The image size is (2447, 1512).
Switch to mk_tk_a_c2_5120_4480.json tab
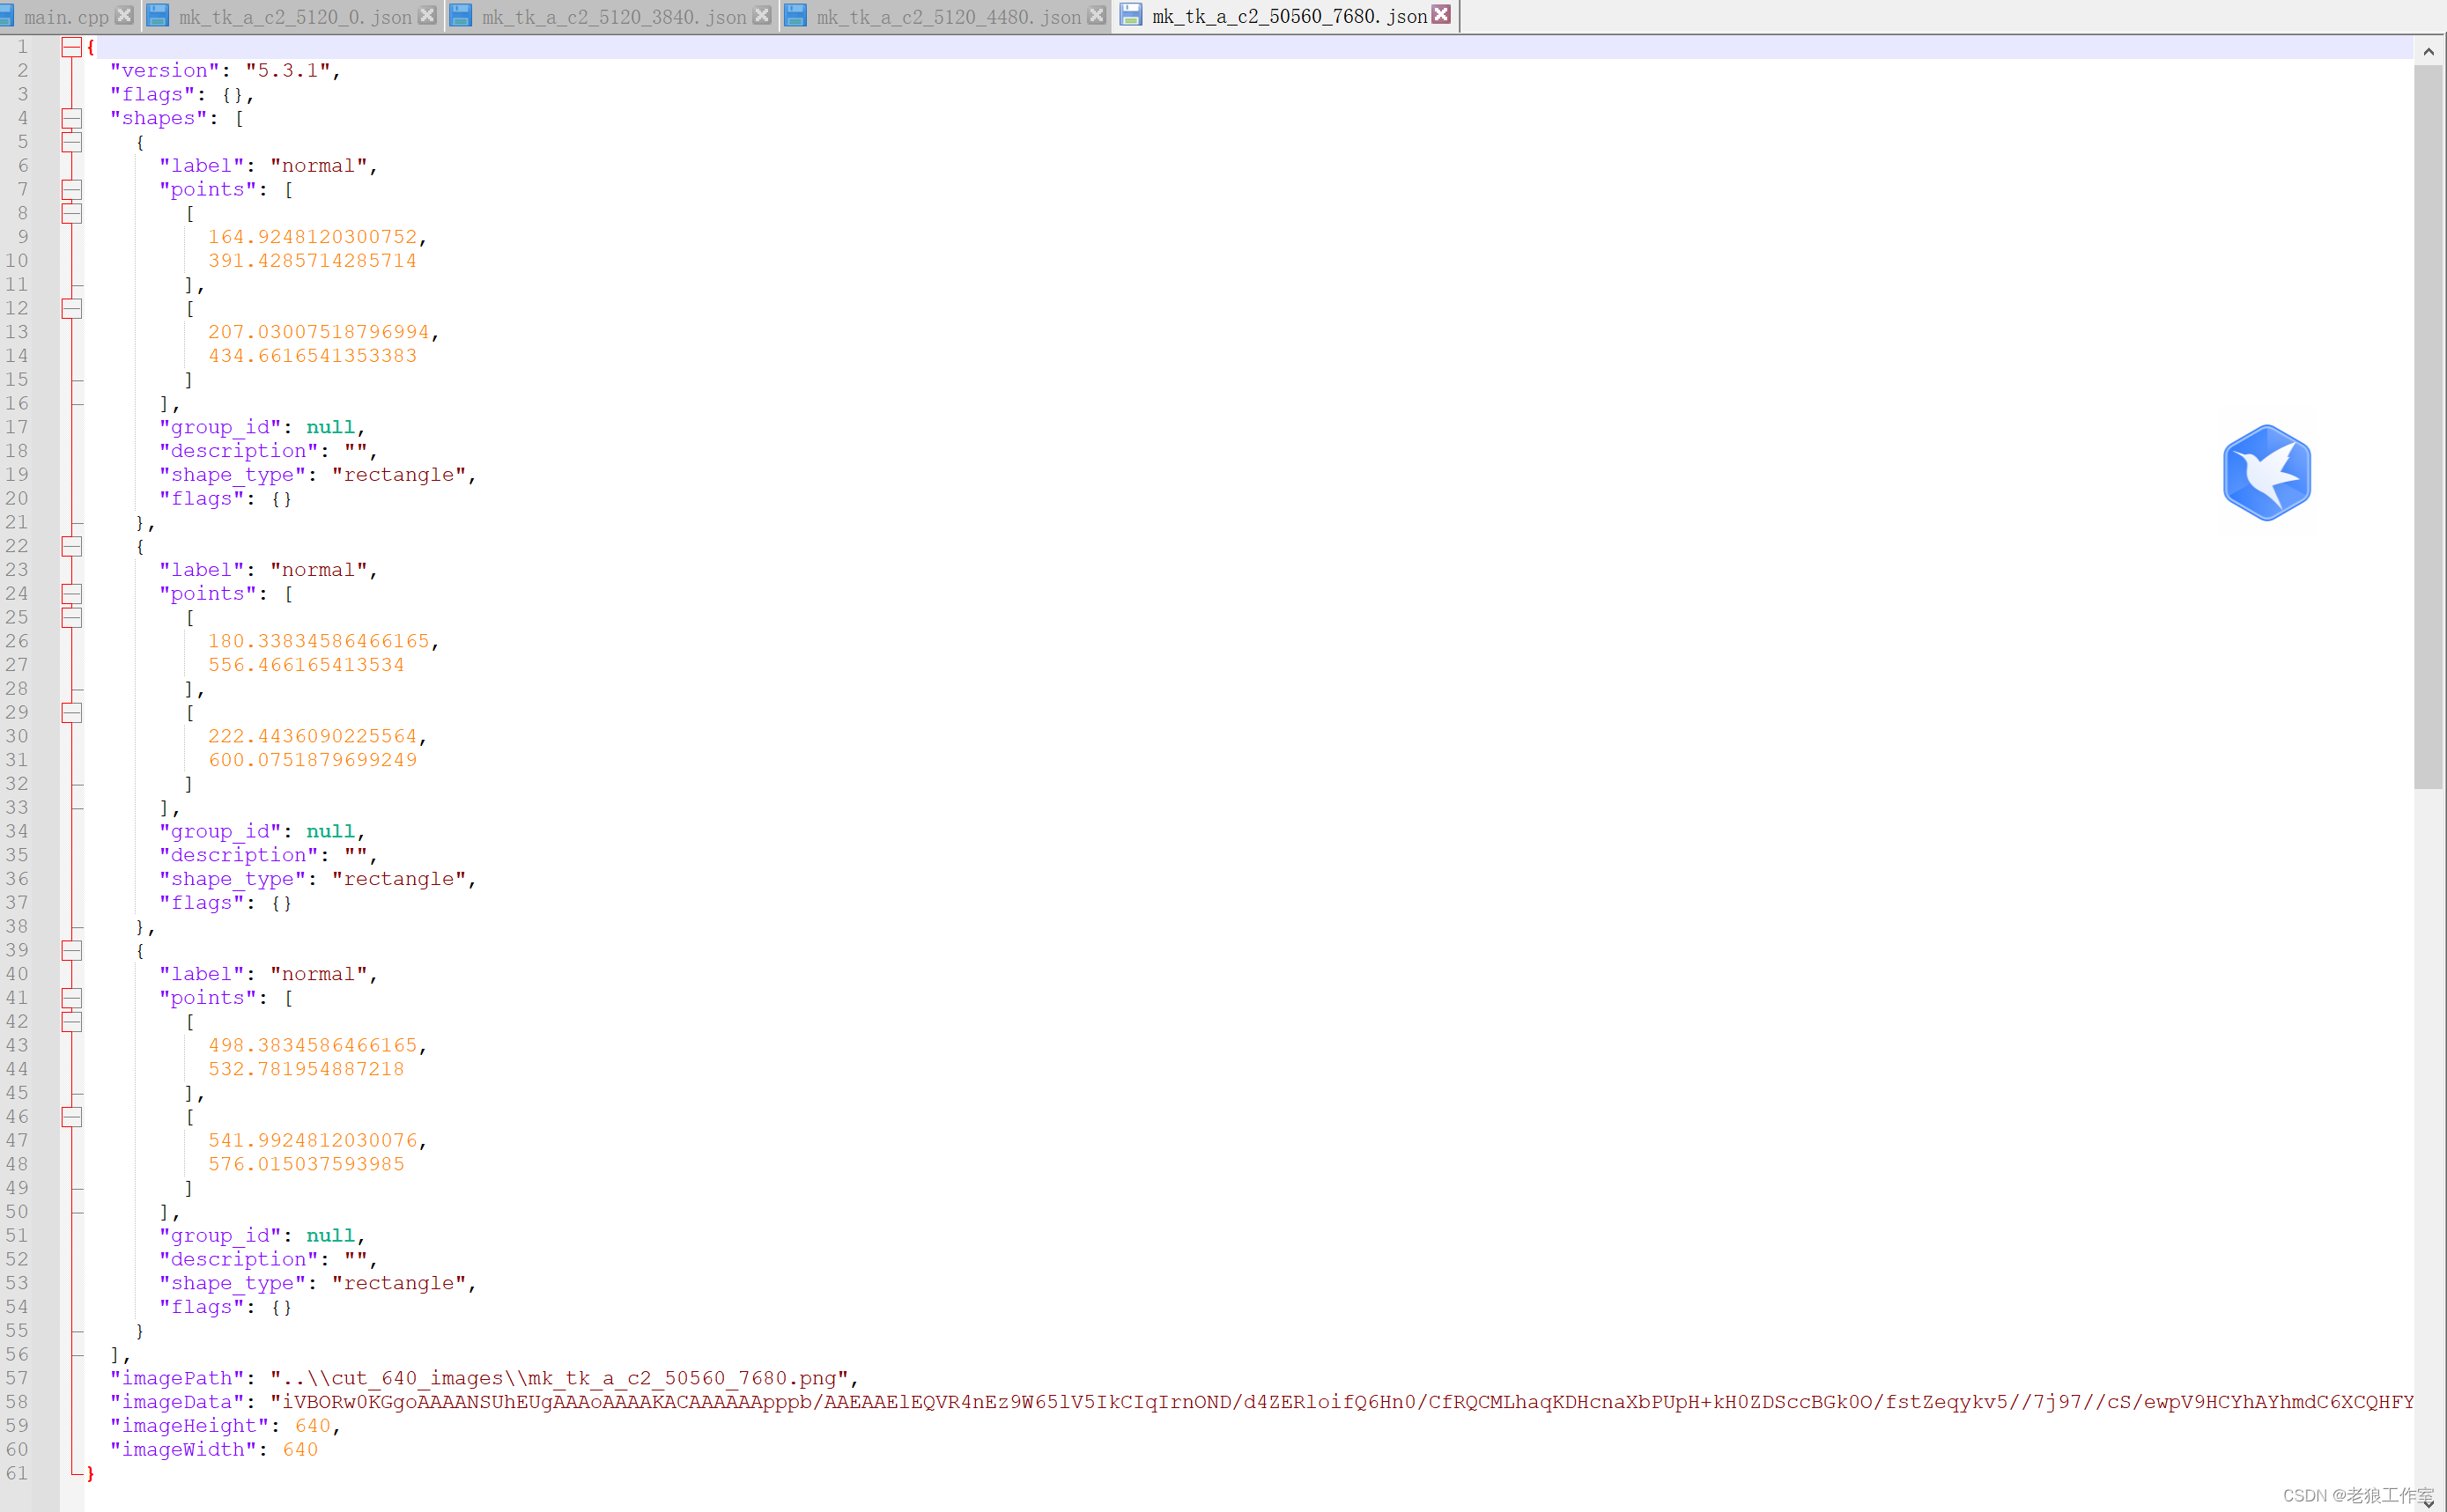948,17
